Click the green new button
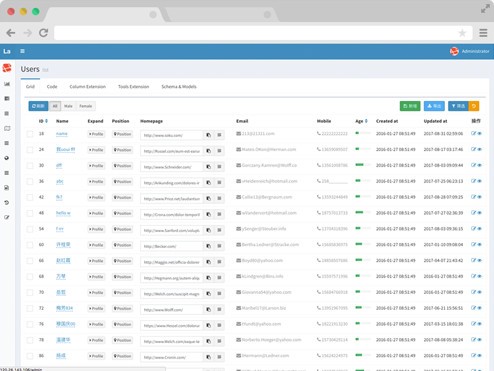This screenshot has height=371, width=494. 410,106
